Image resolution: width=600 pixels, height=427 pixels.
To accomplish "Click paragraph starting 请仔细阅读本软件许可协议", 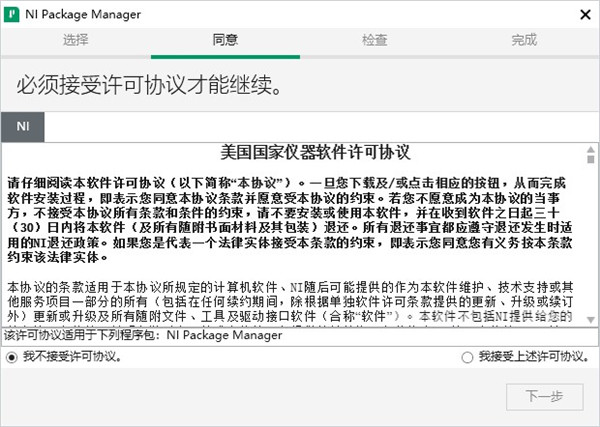I will pyautogui.click(x=290, y=220).
